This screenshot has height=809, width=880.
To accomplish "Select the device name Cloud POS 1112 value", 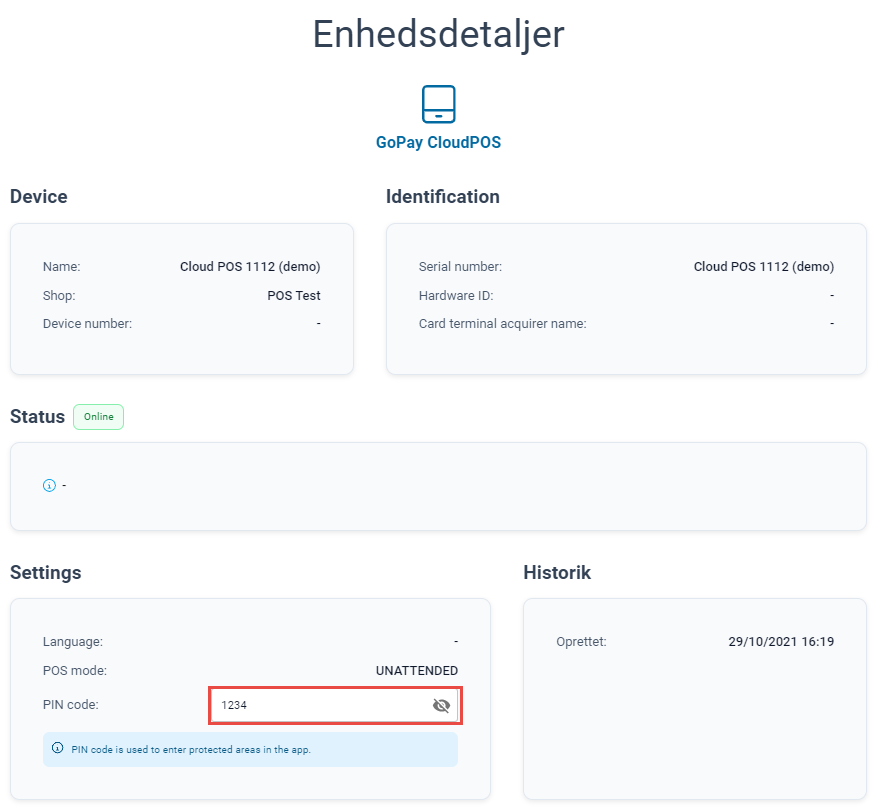I will pyautogui.click(x=250, y=267).
